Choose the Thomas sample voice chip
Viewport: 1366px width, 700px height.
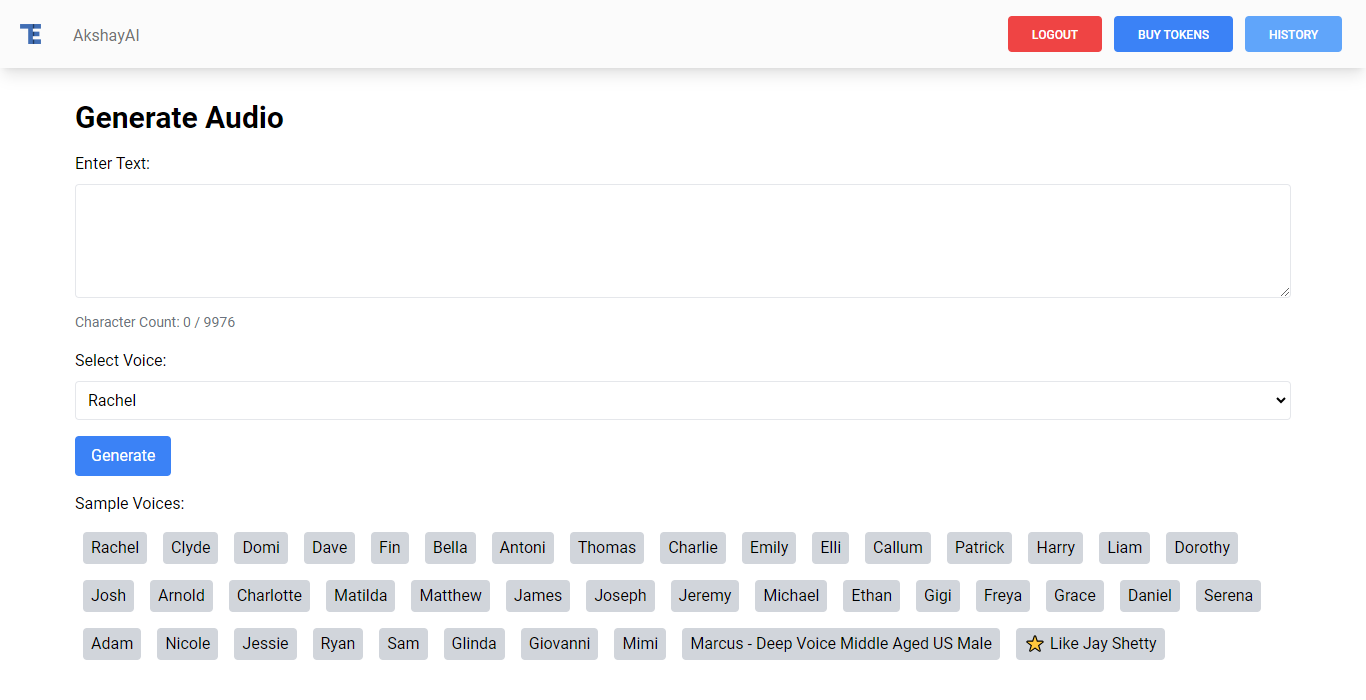point(606,548)
